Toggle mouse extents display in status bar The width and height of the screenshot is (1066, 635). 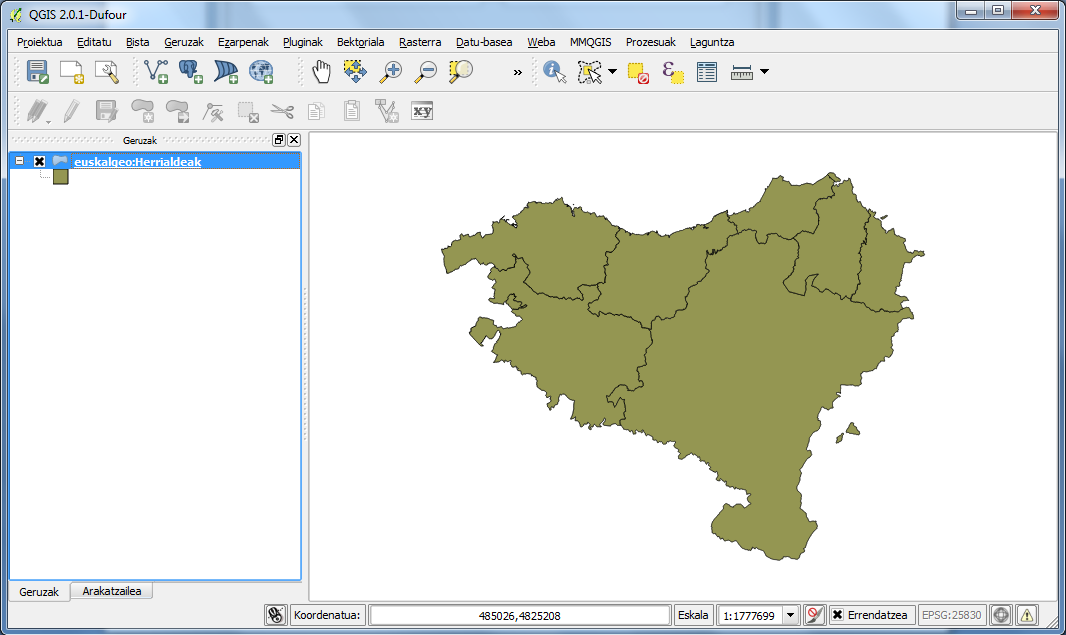tap(276, 615)
